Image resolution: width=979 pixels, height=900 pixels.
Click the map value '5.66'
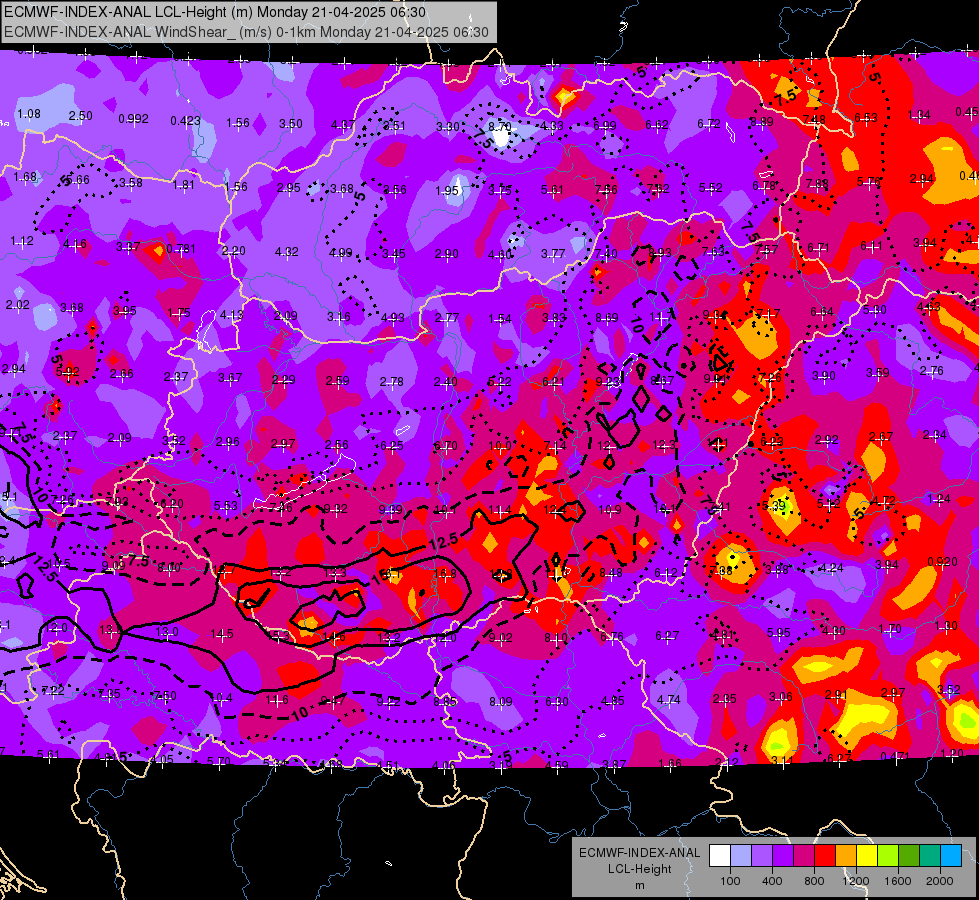click(77, 180)
